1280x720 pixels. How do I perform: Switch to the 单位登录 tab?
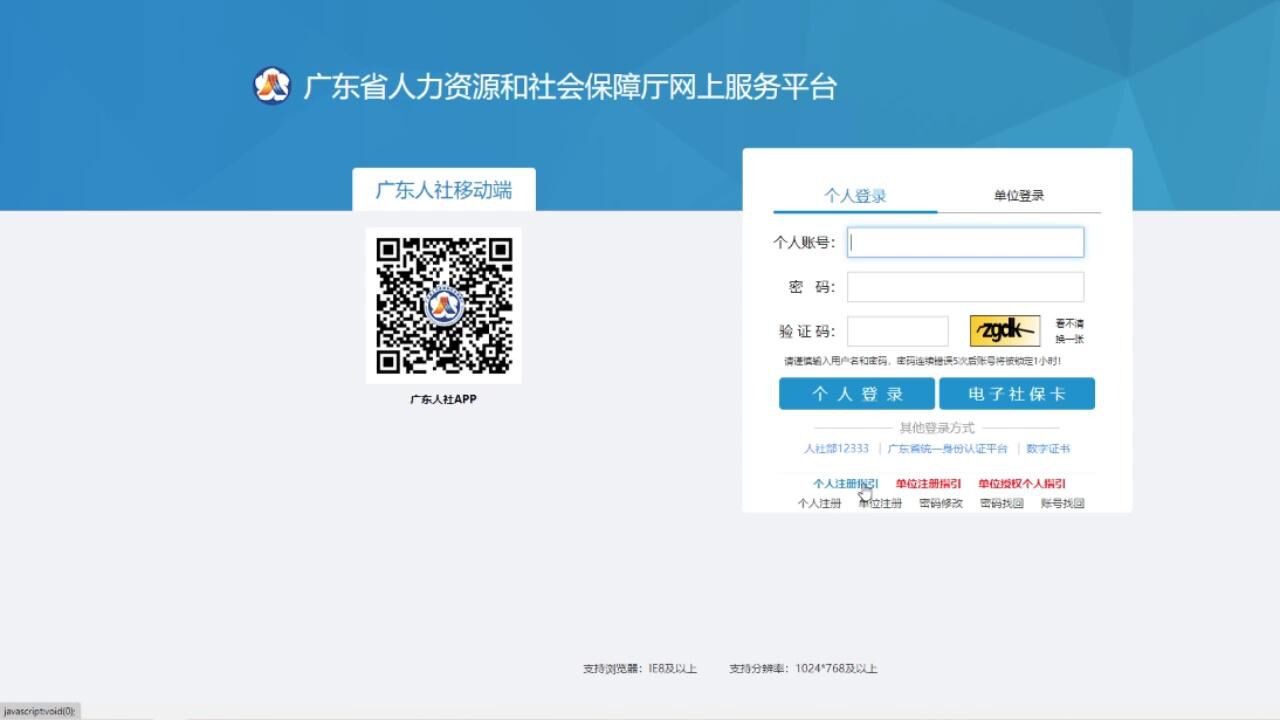tap(1018, 194)
